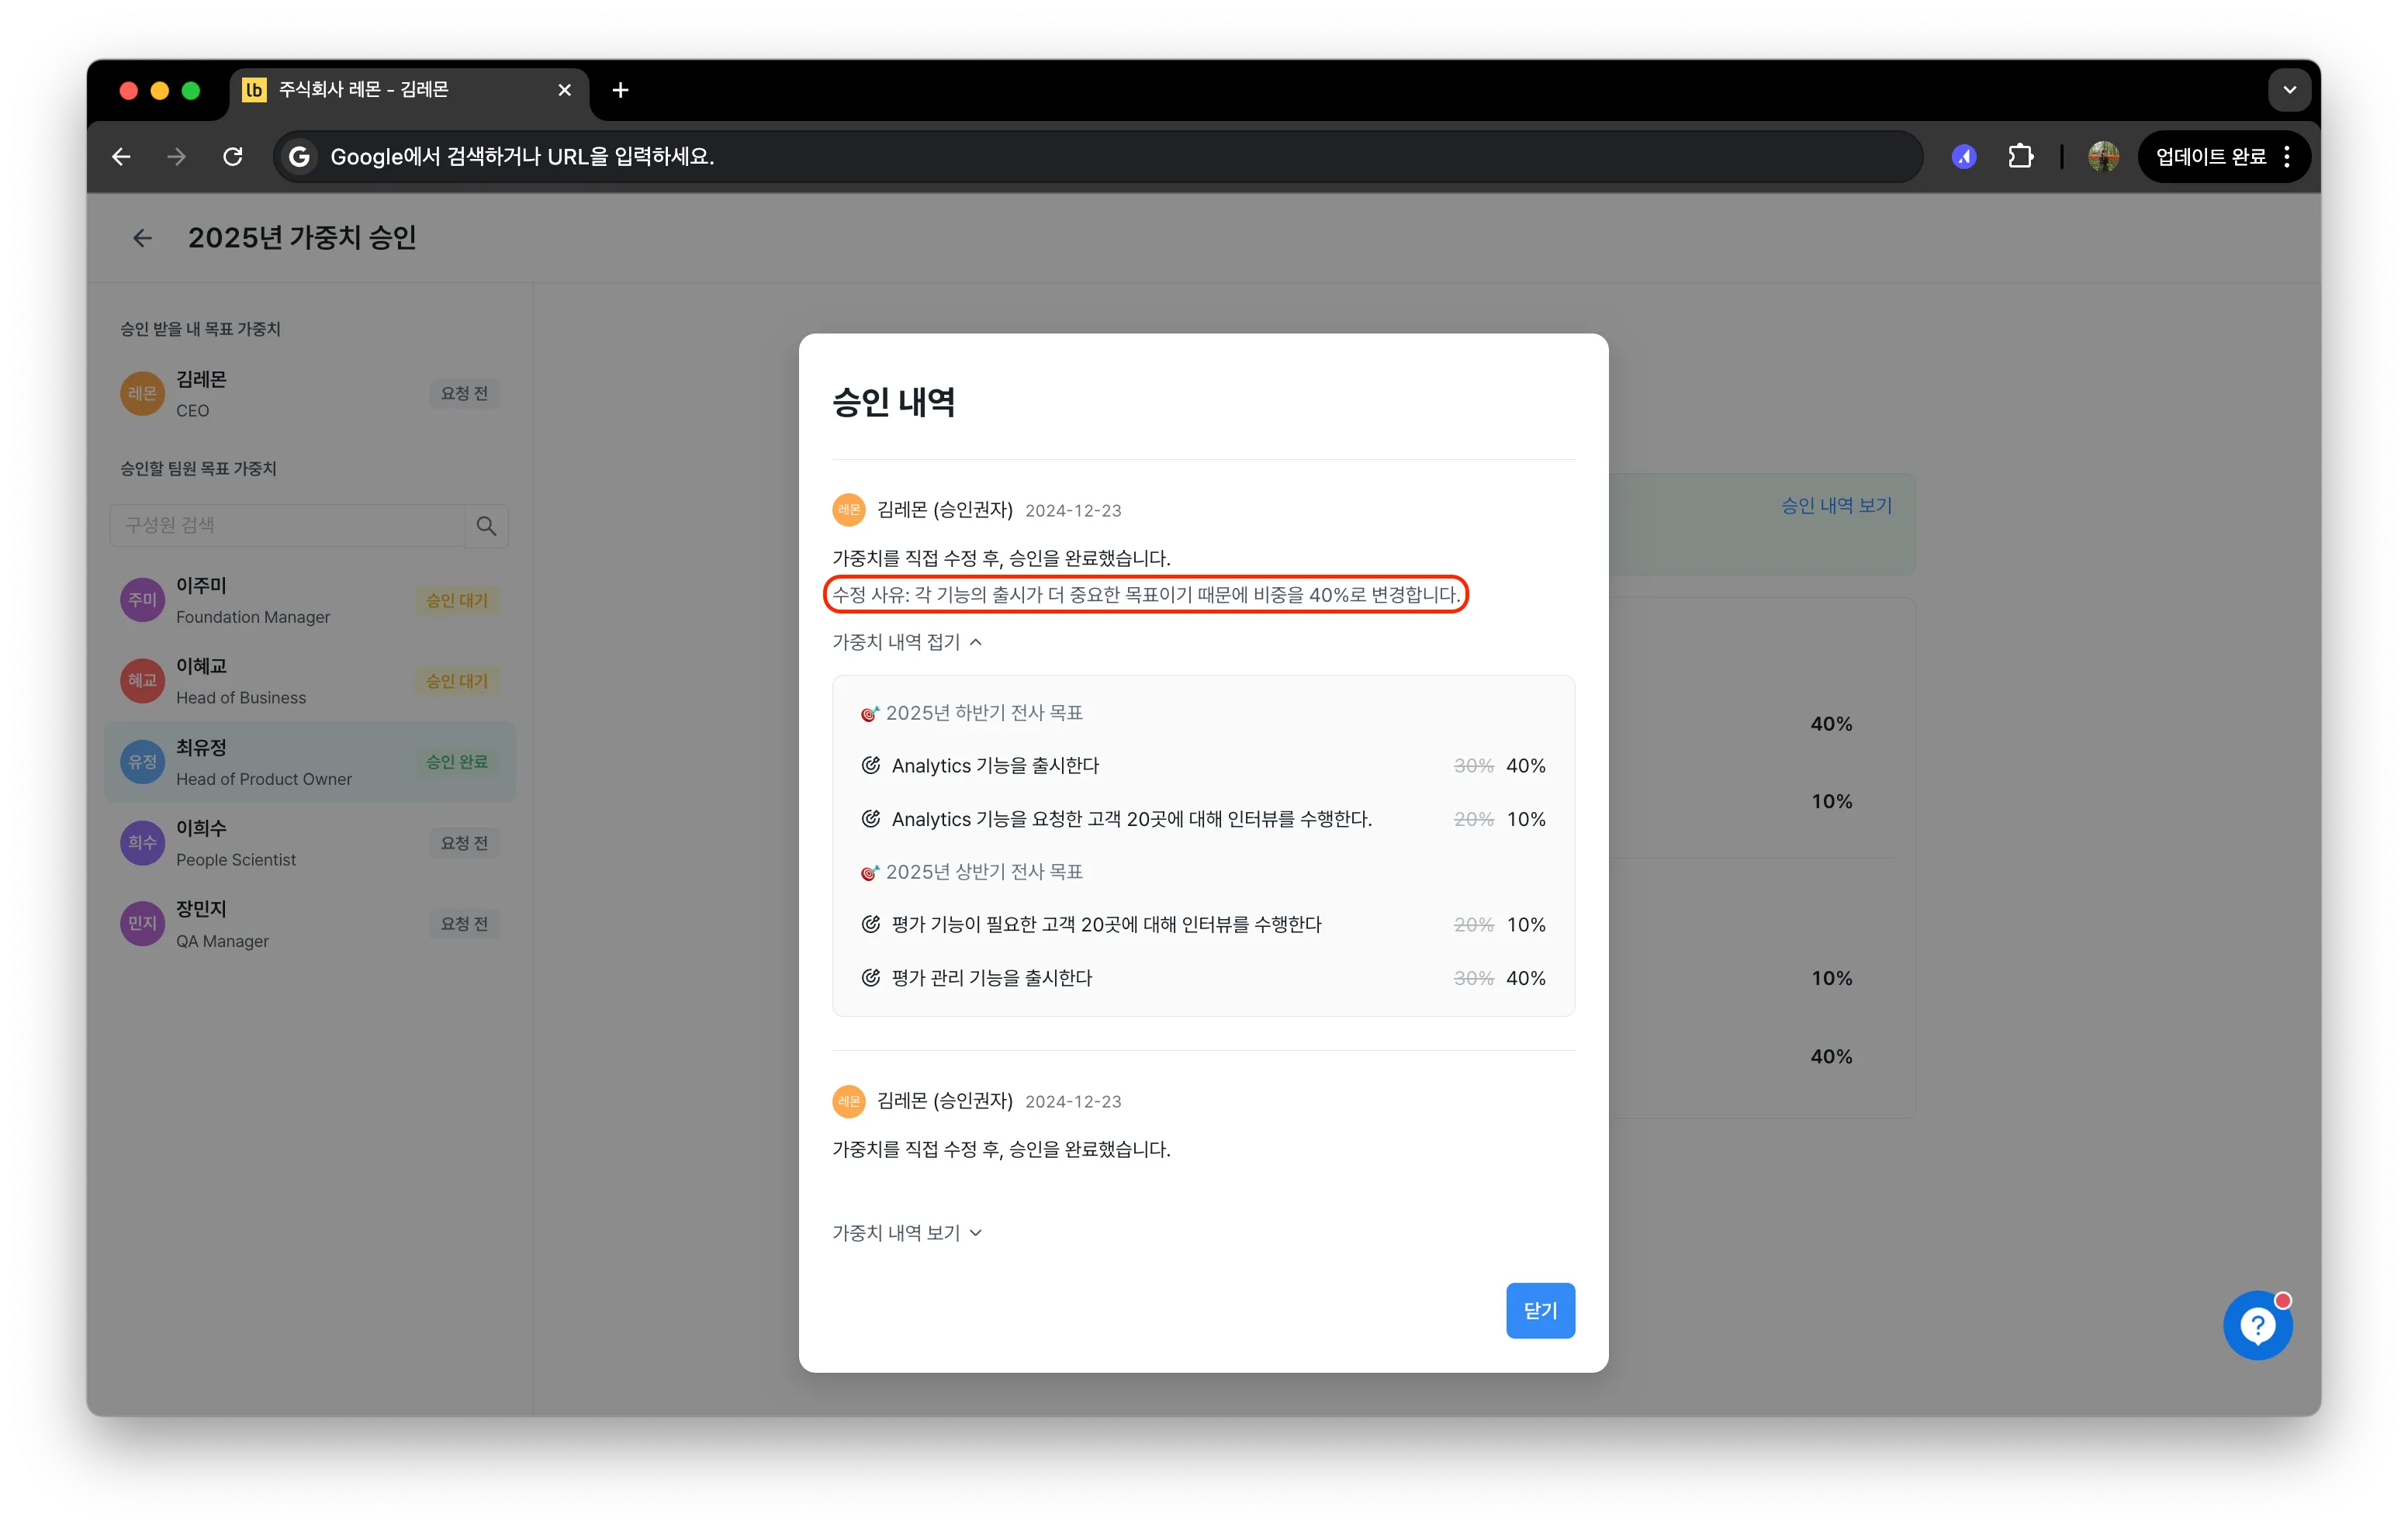Open the browser profile avatar
Image resolution: width=2408 pixels, height=1531 pixels.
2103,157
